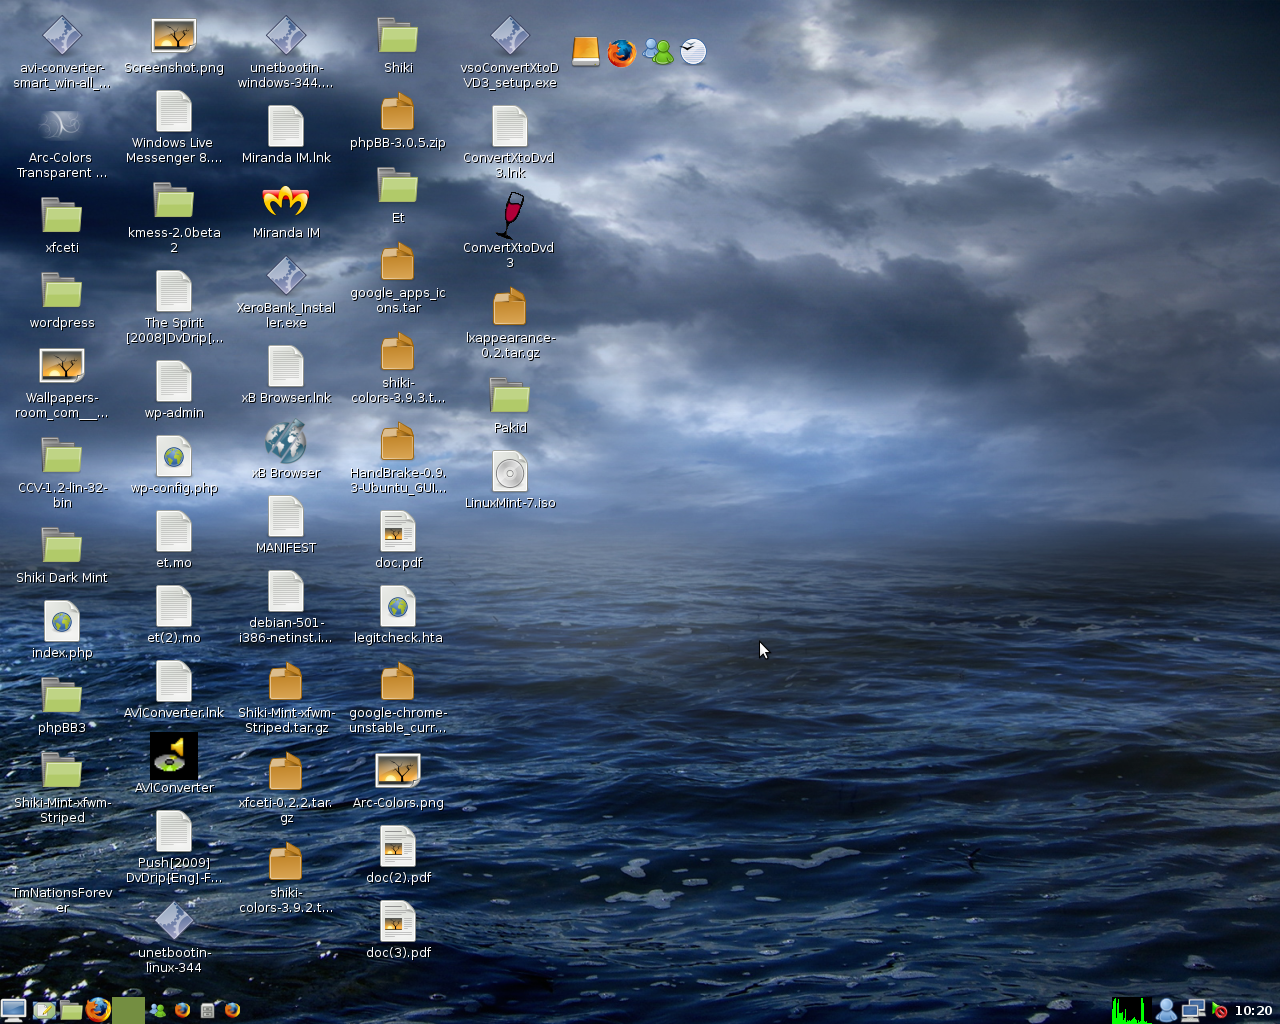This screenshot has height=1024, width=1280.
Task: Open the Pakid folder
Action: [510, 395]
